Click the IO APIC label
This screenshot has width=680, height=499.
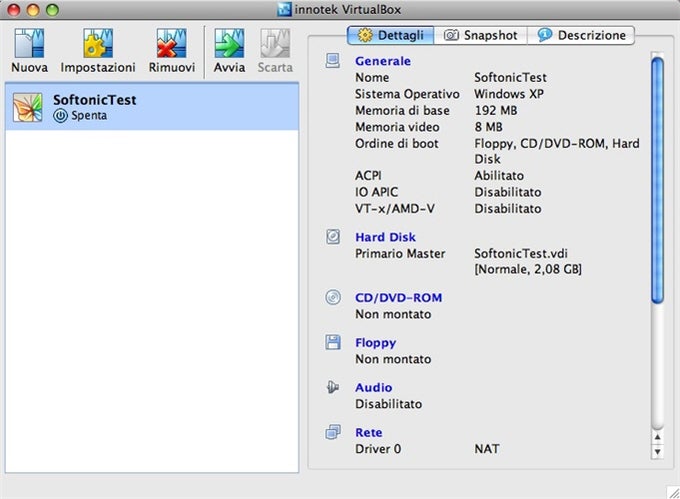coord(376,192)
